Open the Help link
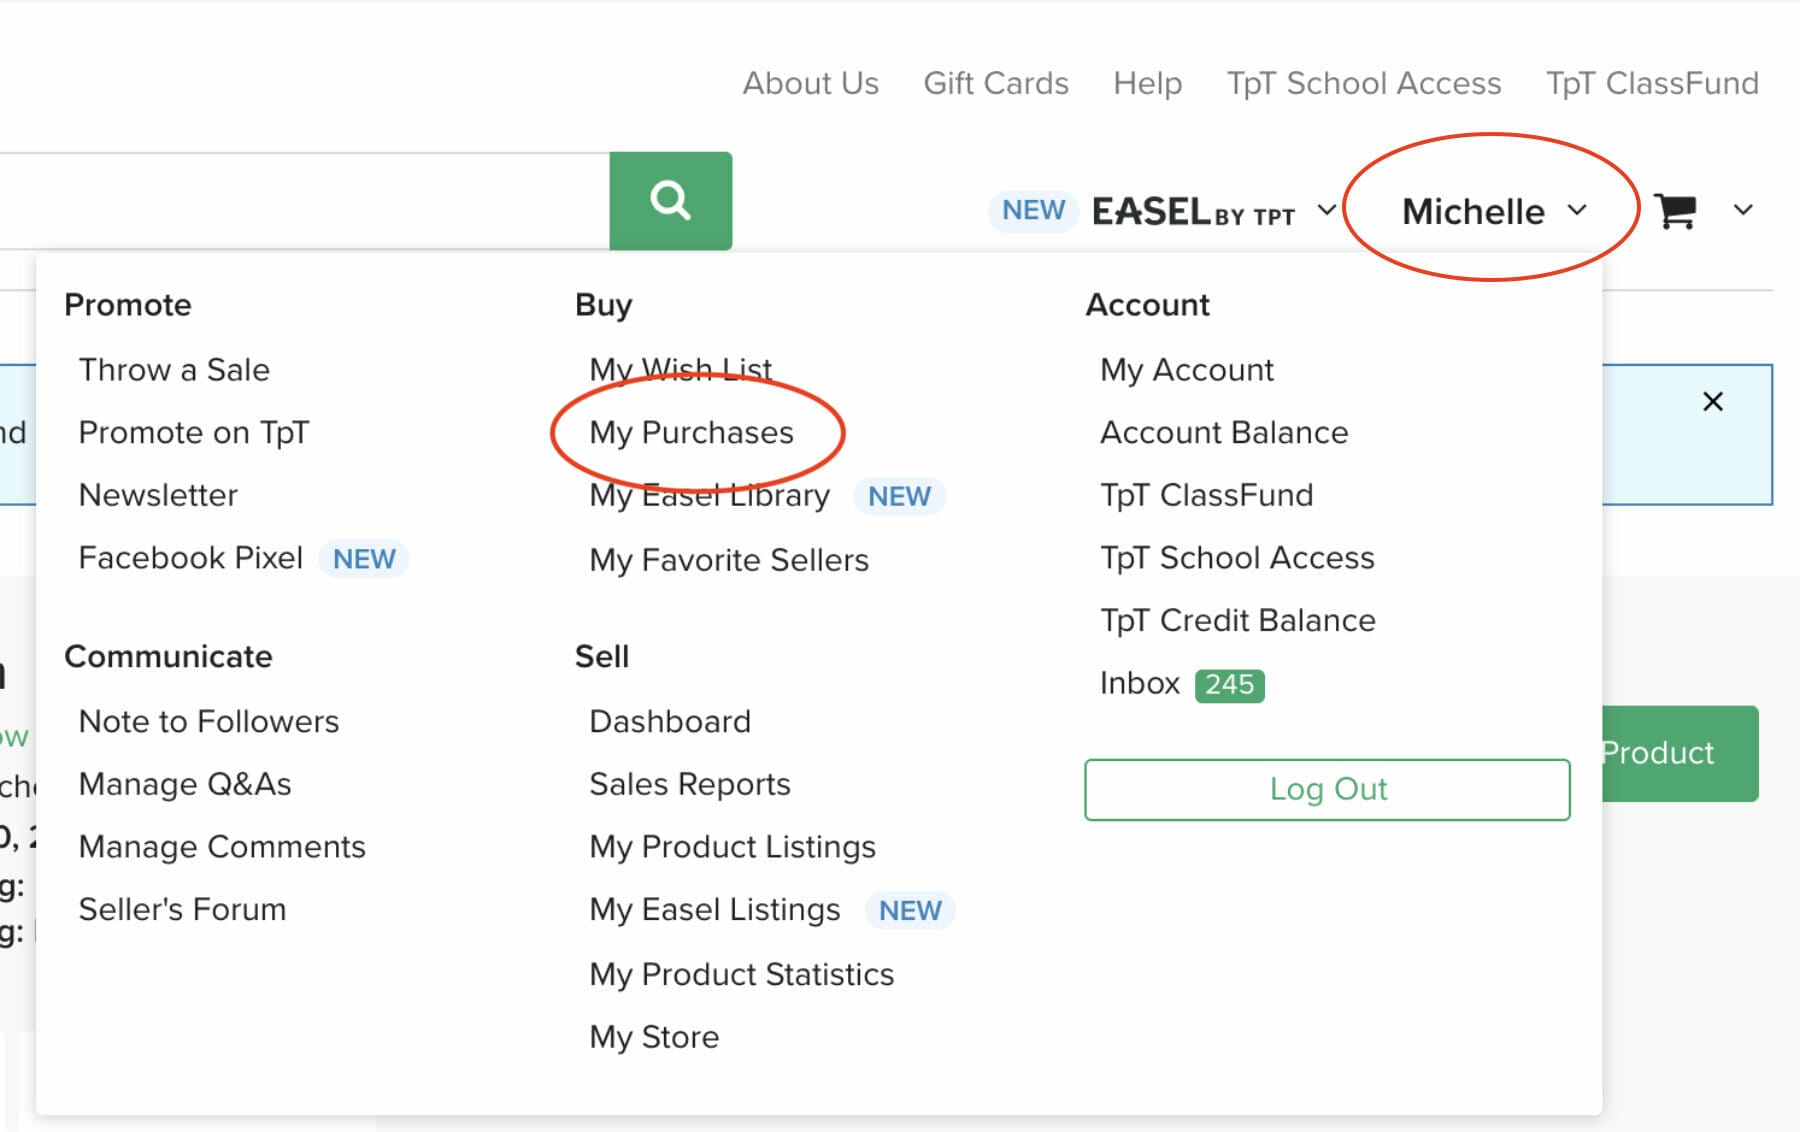The width and height of the screenshot is (1800, 1132). pos(1147,83)
